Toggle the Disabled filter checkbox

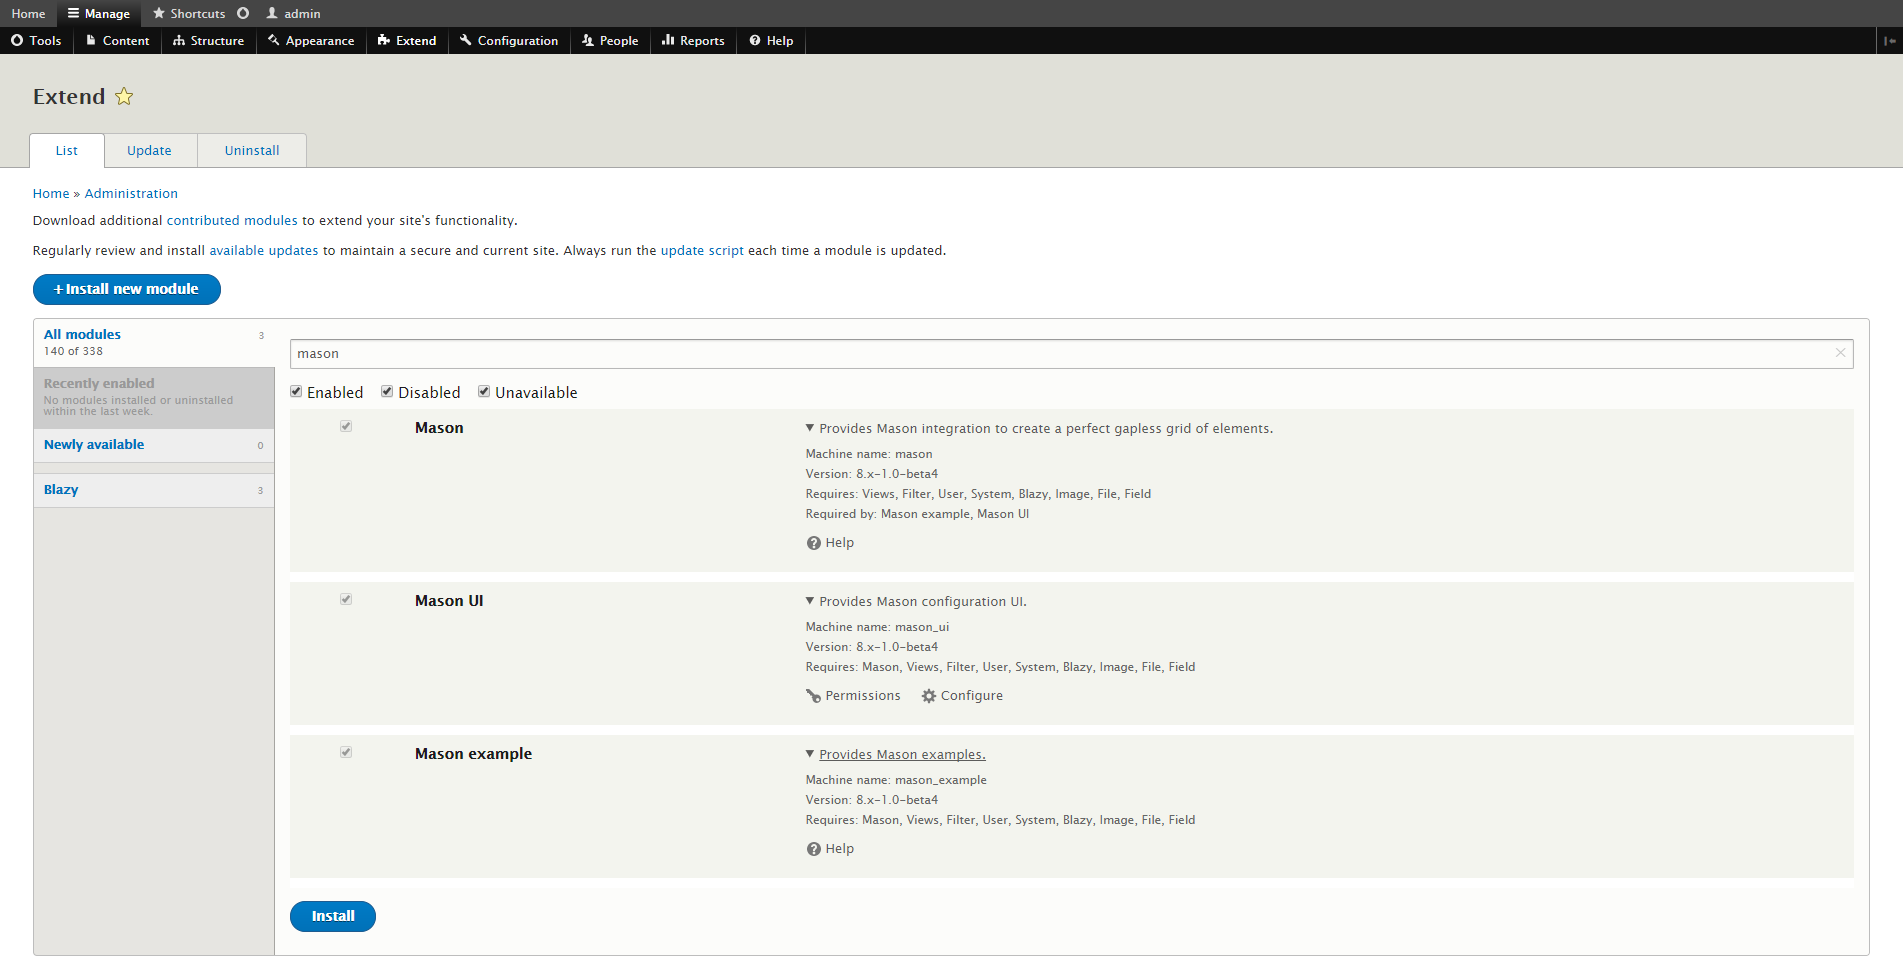coord(387,392)
